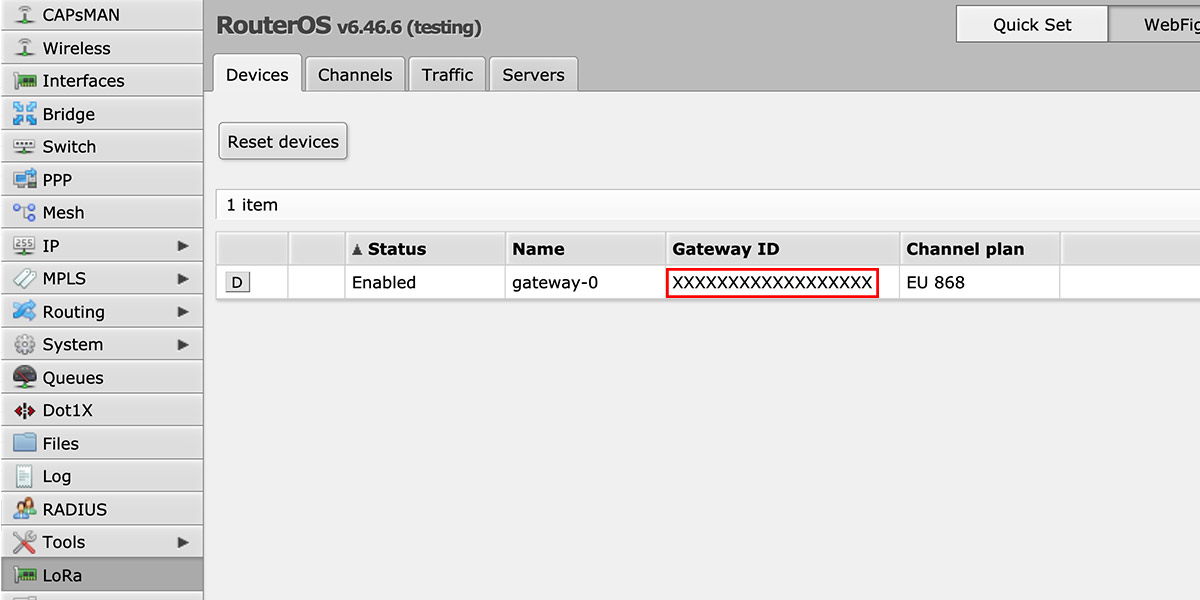Click the '1 item' count text
This screenshot has width=1200, height=600.
[252, 205]
